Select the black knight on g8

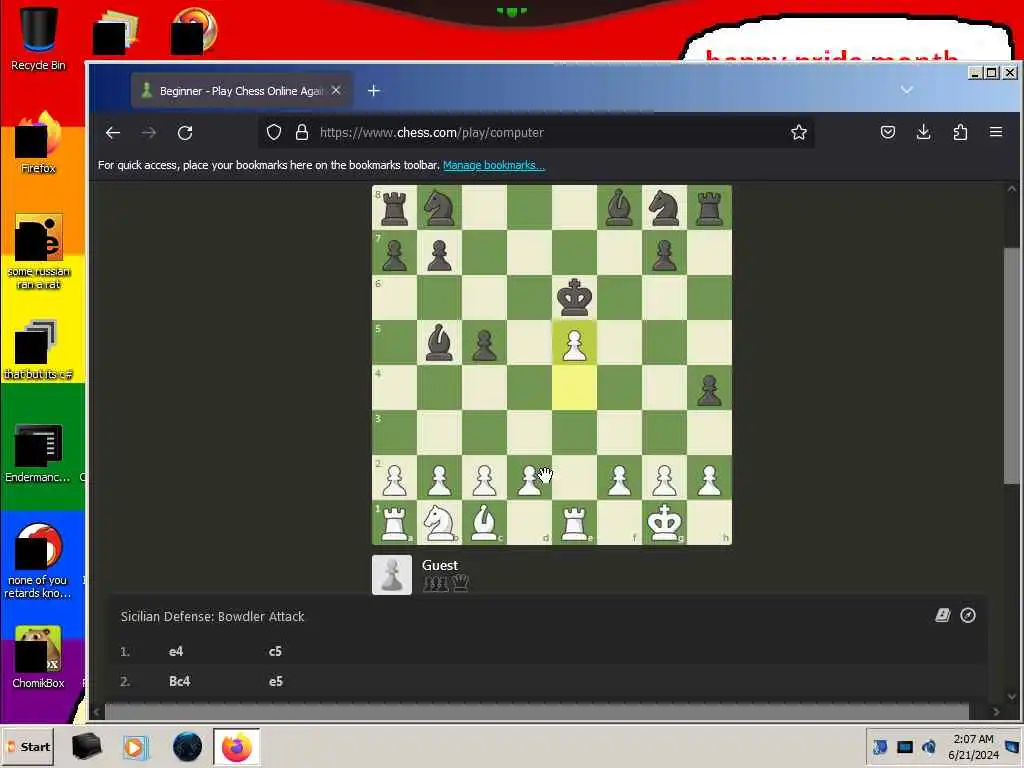click(664, 208)
